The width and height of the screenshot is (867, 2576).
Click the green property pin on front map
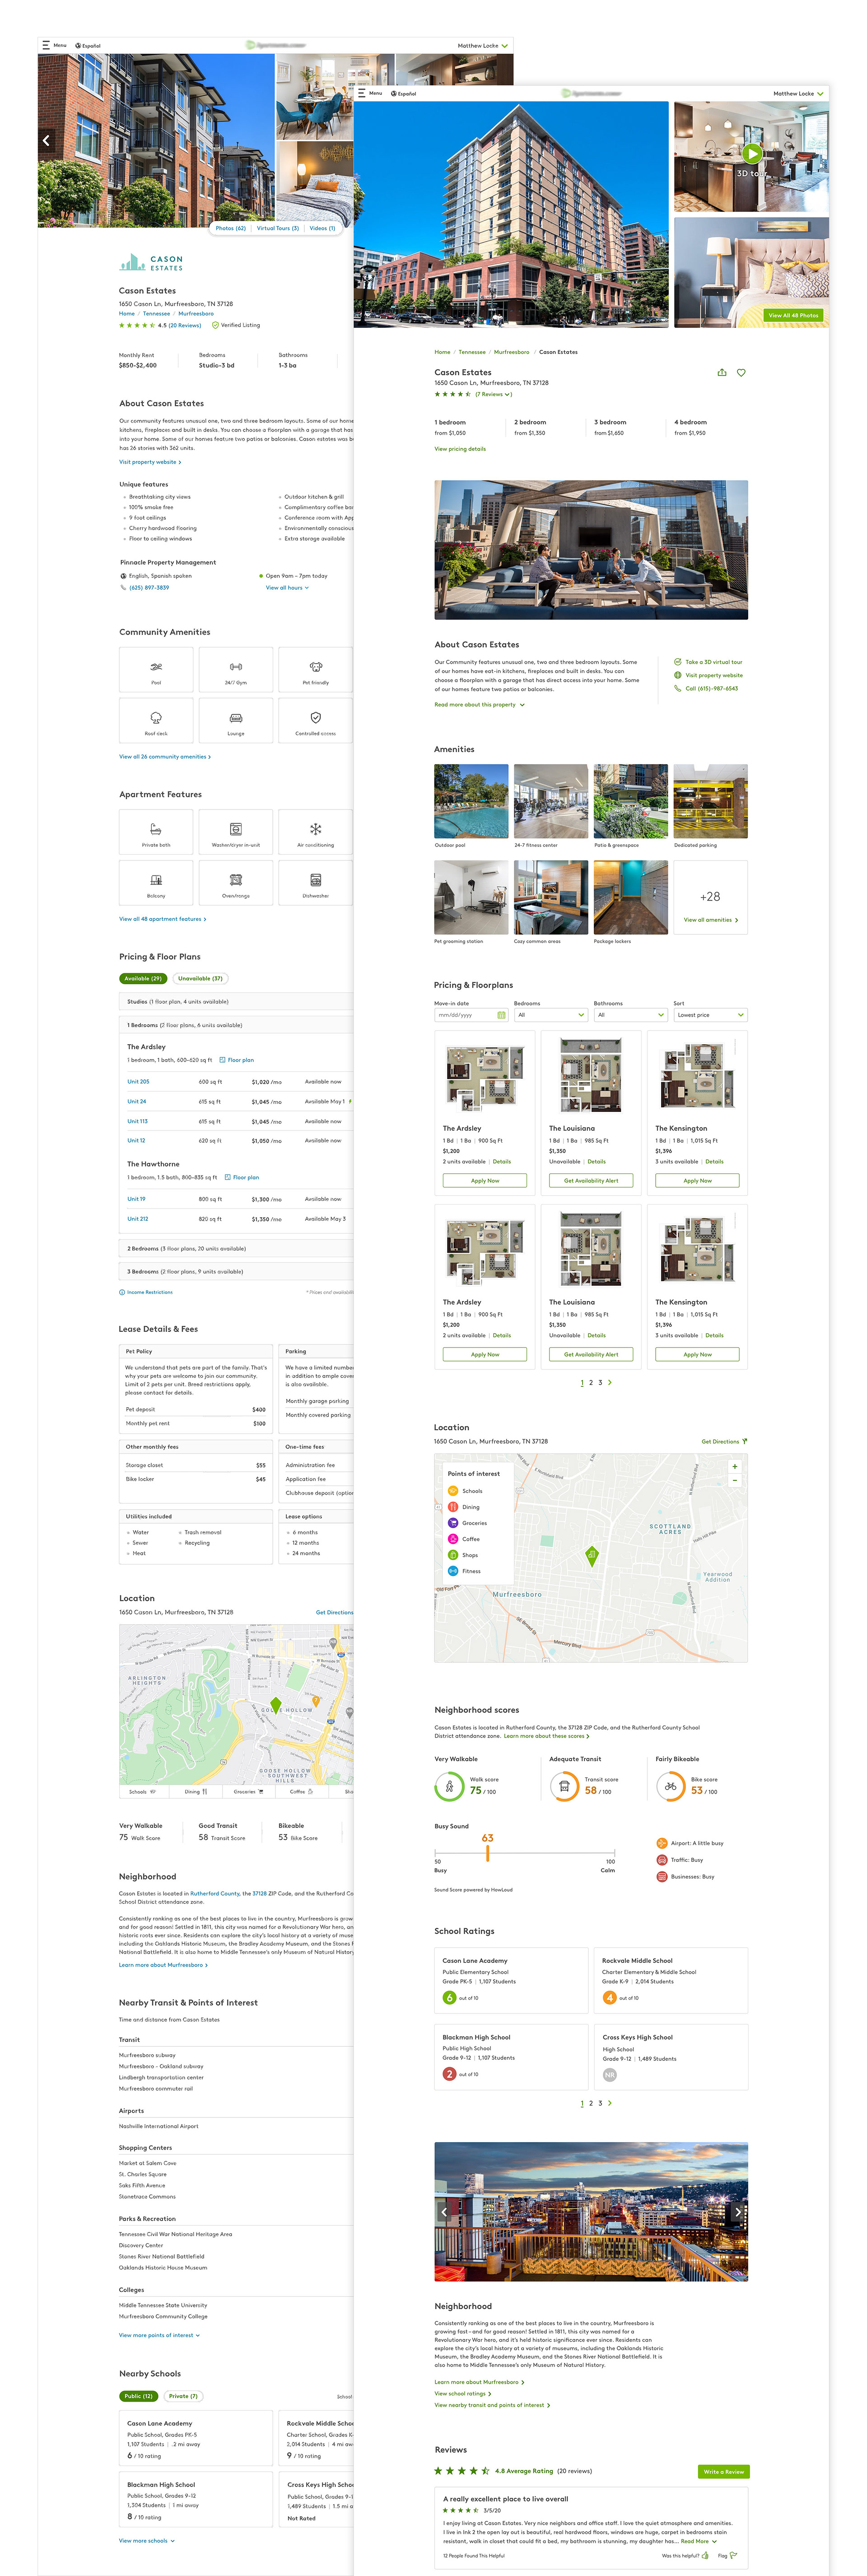point(591,1556)
